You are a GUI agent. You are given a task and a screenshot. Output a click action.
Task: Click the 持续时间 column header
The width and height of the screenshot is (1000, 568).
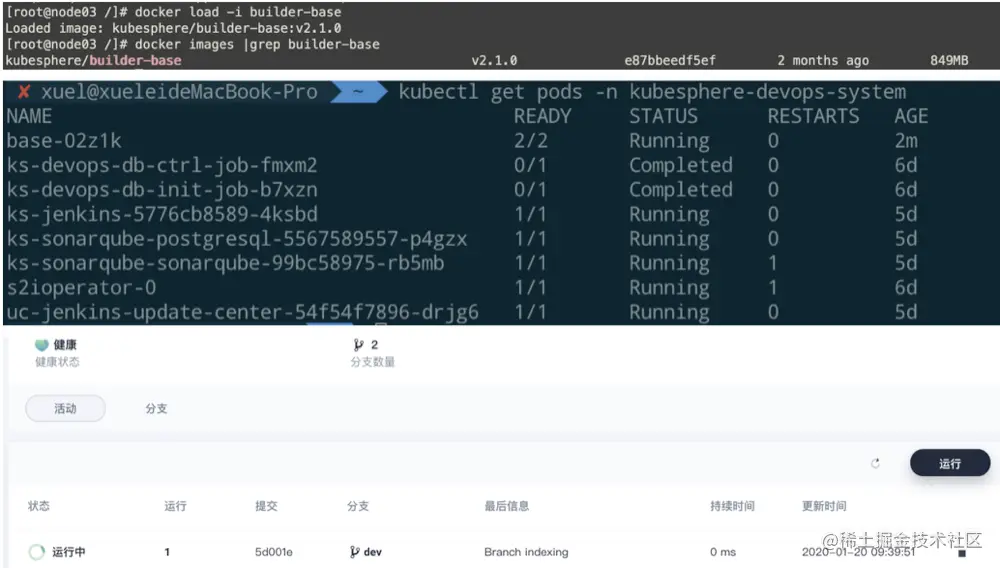tap(732, 506)
